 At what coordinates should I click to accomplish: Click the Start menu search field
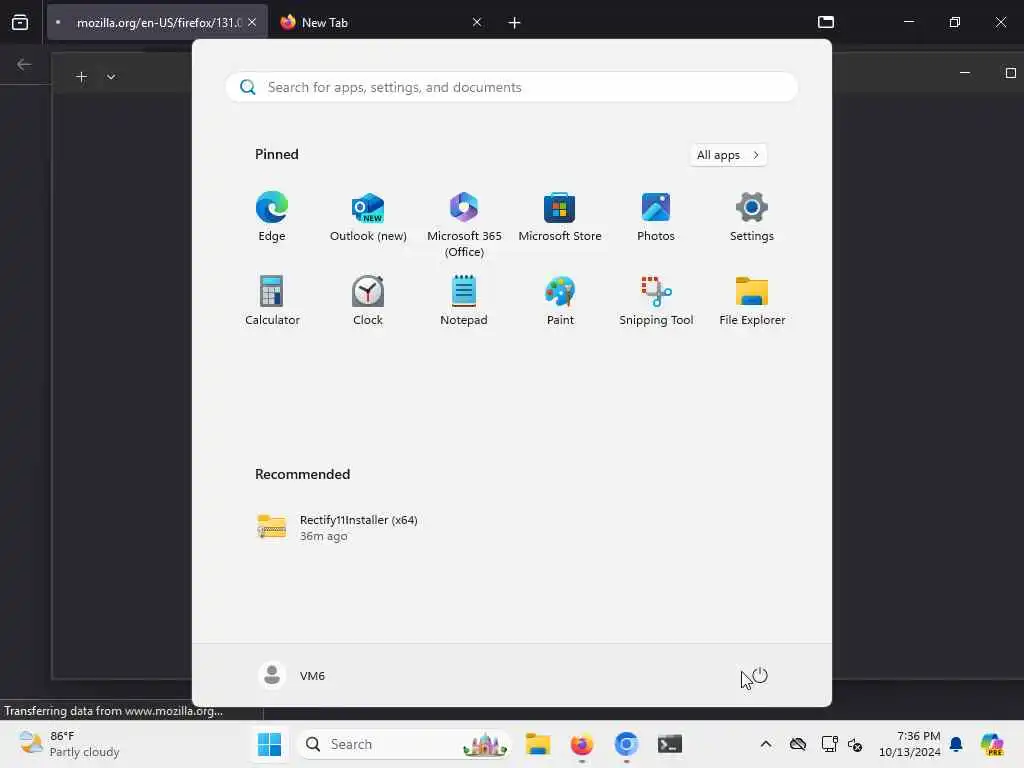511,87
